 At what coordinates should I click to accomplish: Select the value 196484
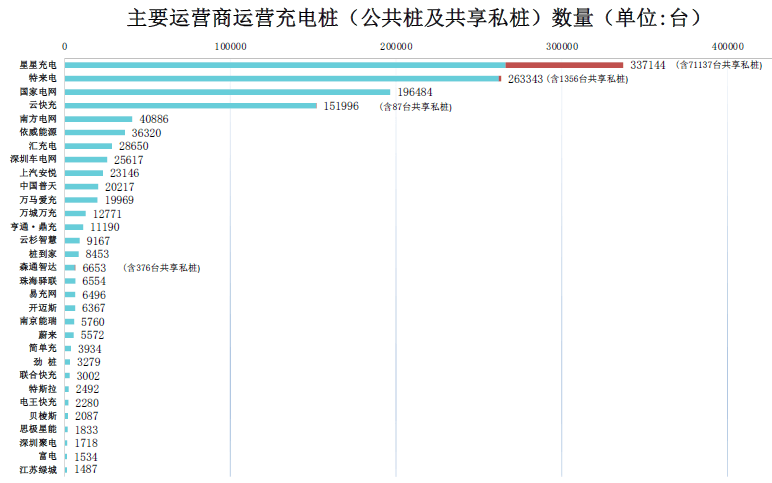pos(415,92)
